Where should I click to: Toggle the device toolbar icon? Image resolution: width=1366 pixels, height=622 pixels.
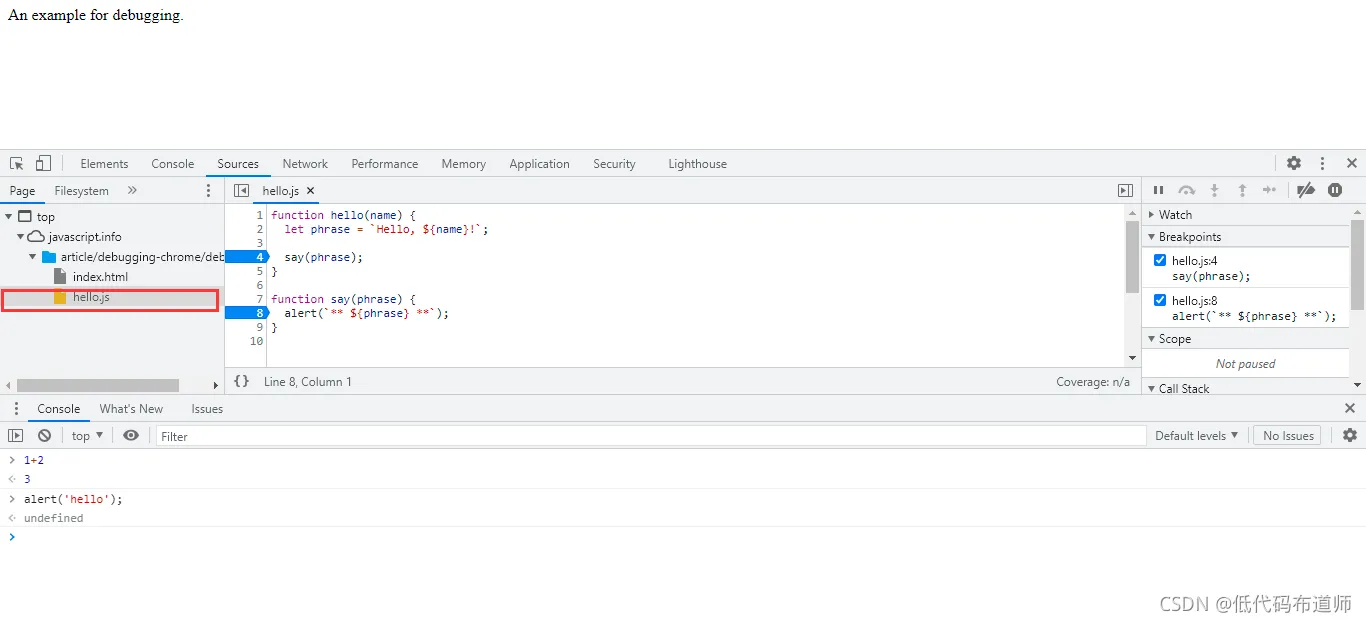[43, 163]
